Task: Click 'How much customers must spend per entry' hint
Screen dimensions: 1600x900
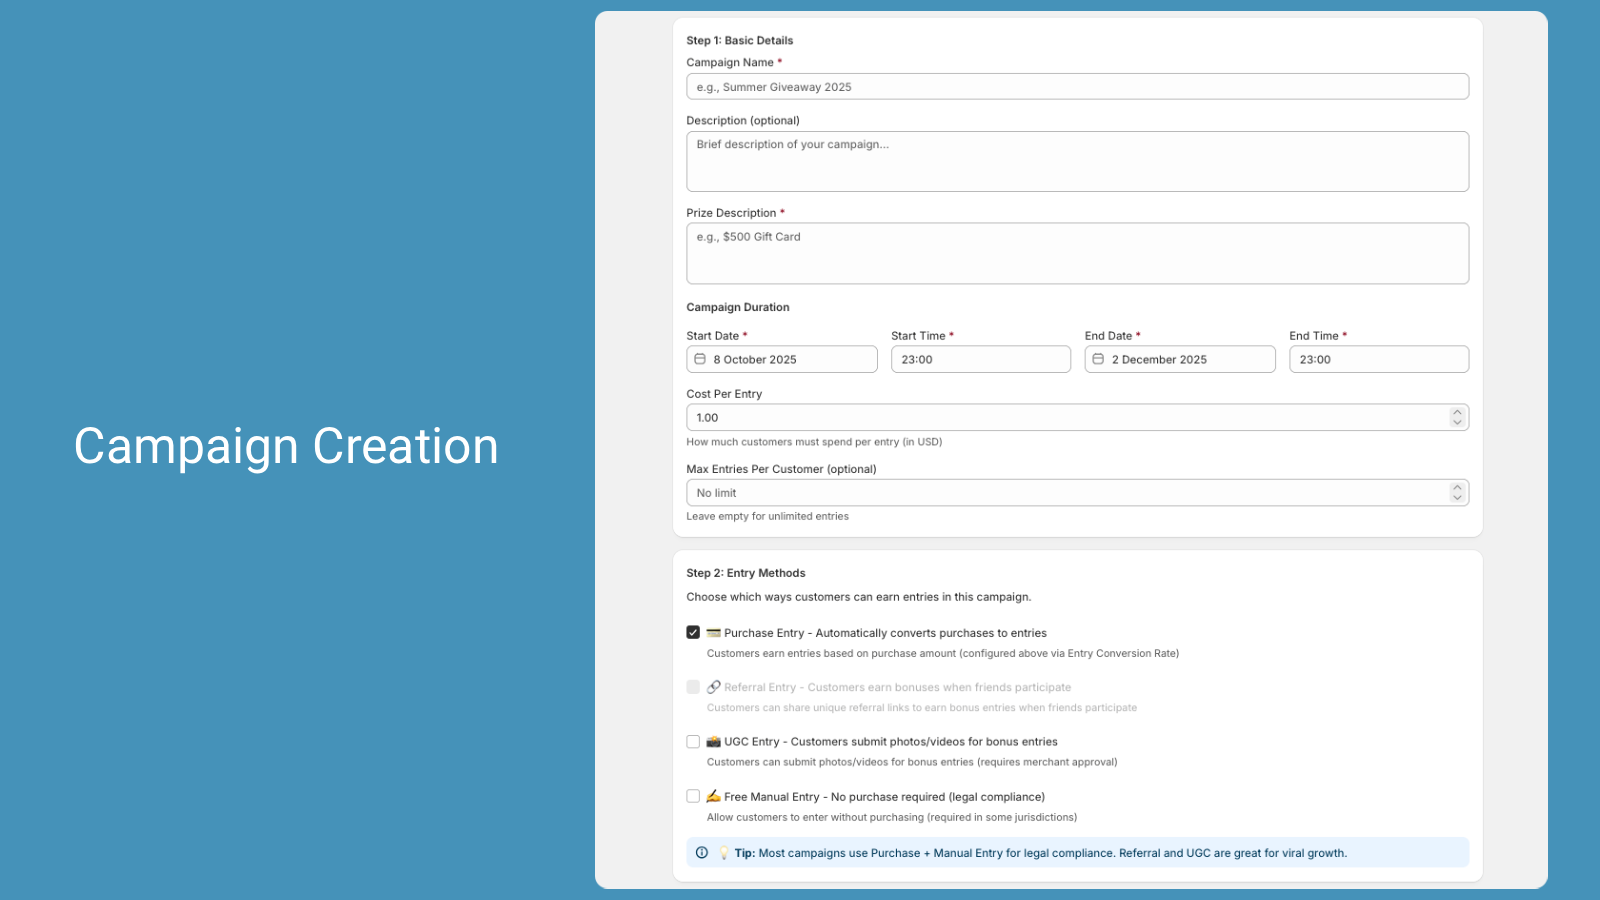Action: coord(814,442)
